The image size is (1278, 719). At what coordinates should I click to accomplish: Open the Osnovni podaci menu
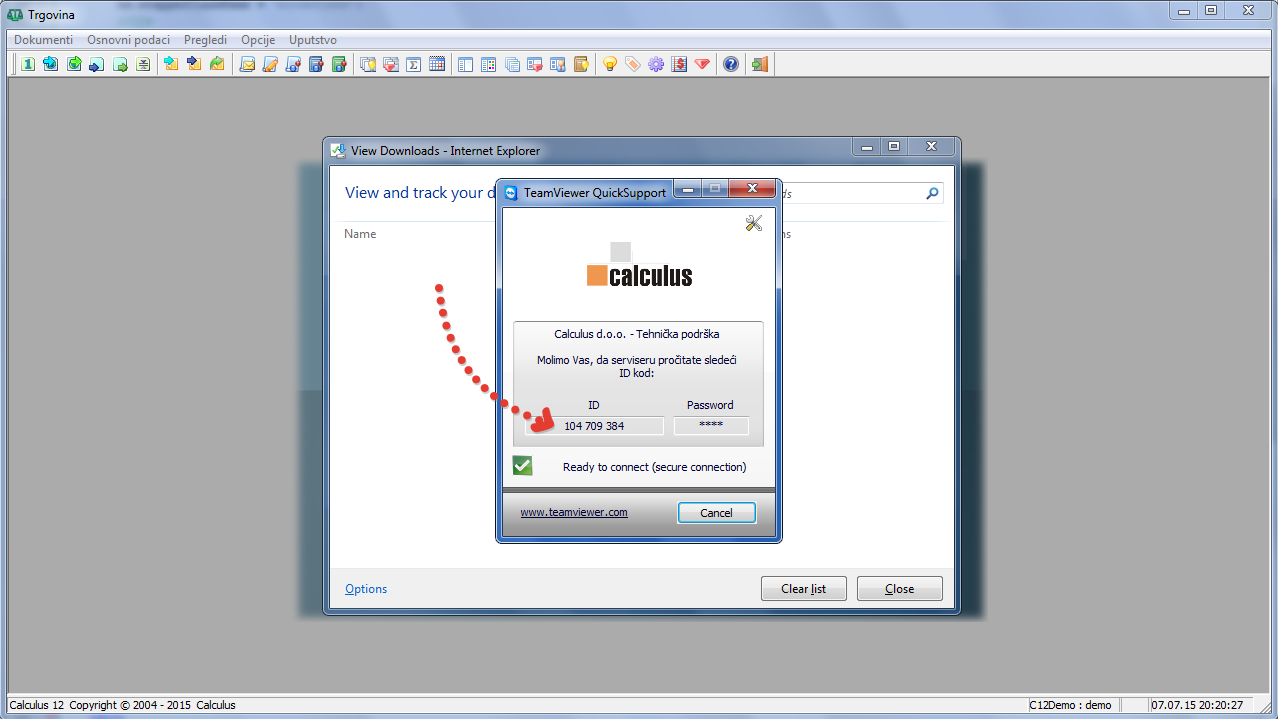[128, 40]
